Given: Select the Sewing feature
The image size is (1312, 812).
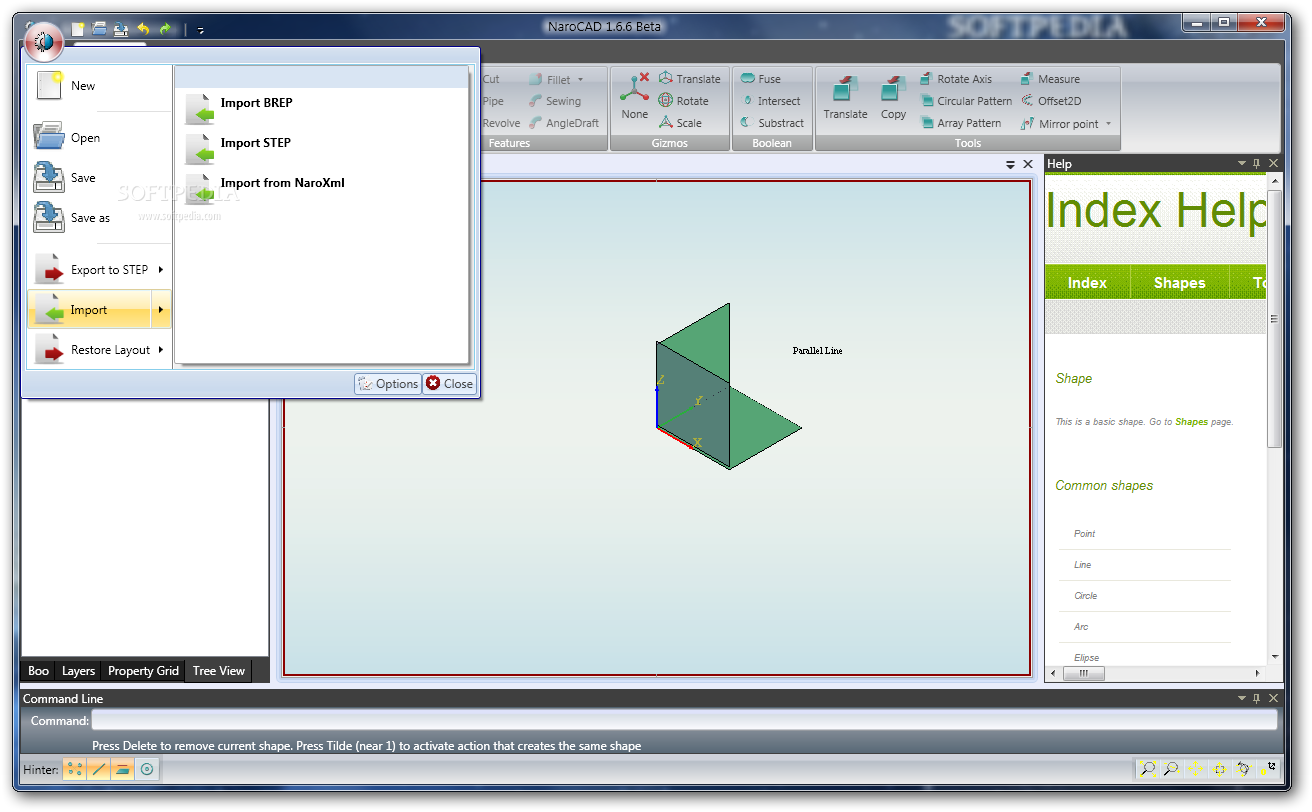Looking at the screenshot, I should pyautogui.click(x=555, y=101).
